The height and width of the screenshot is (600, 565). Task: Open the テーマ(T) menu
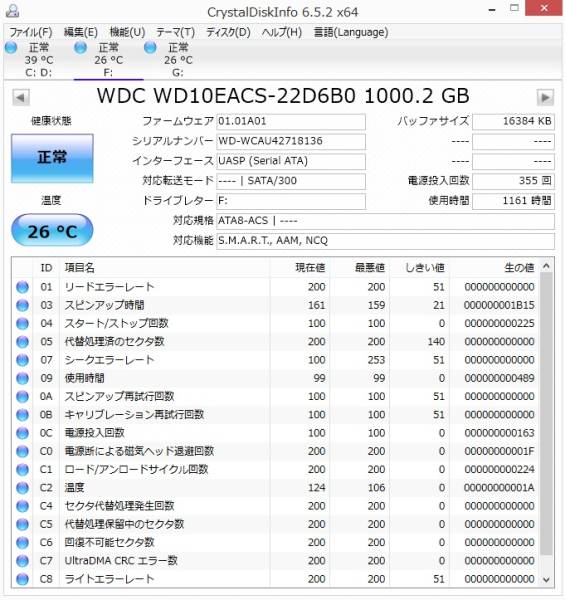[x=176, y=32]
